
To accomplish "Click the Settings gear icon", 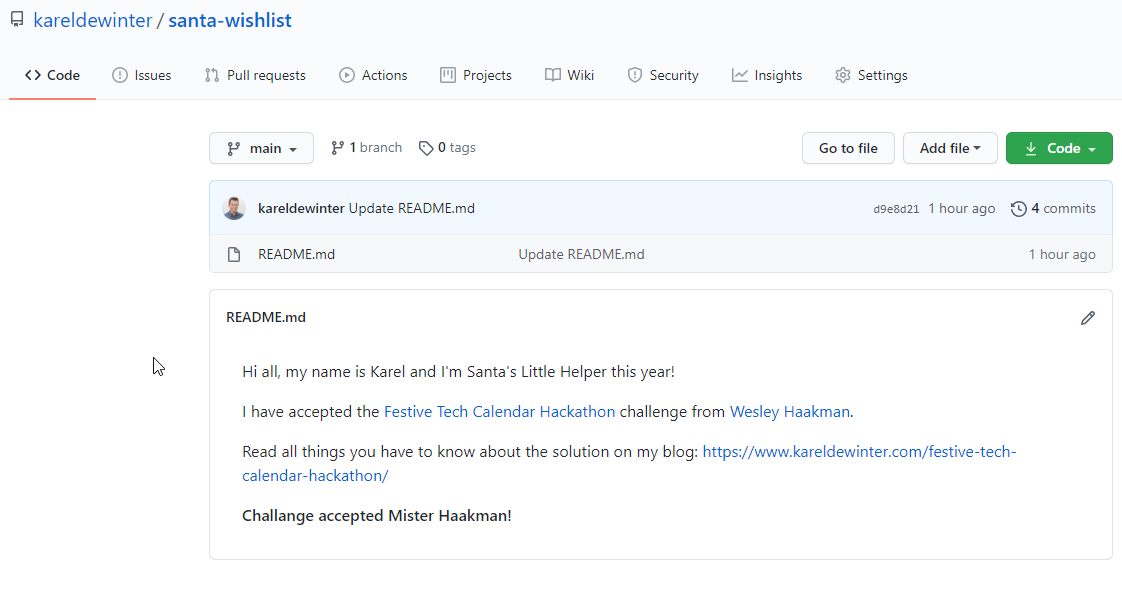I will click(843, 75).
